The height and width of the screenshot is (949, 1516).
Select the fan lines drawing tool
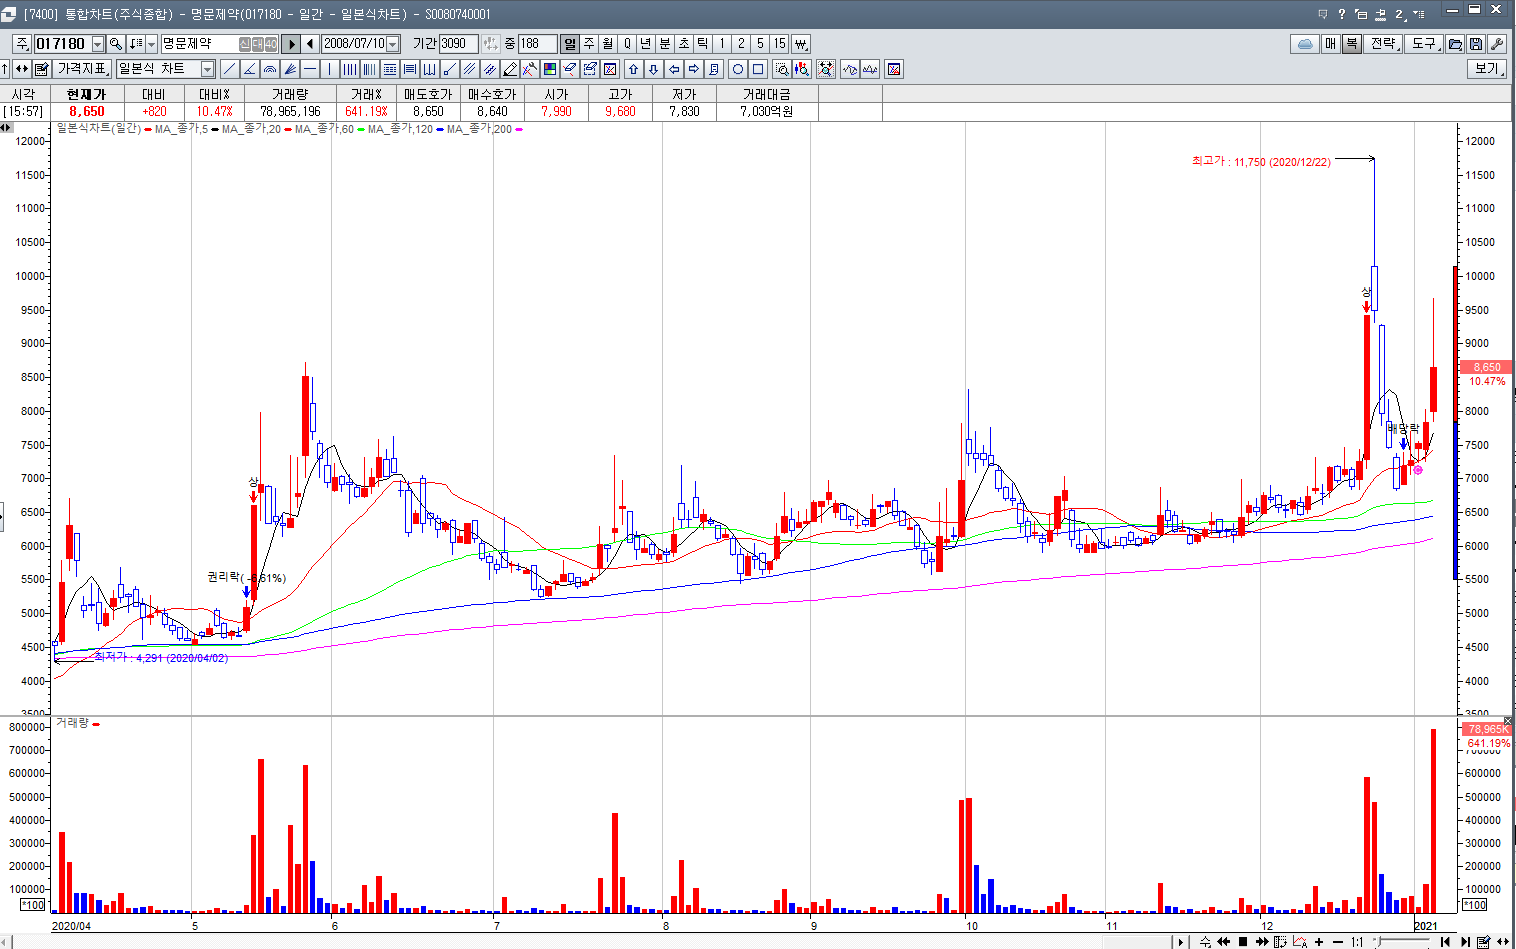(x=289, y=69)
